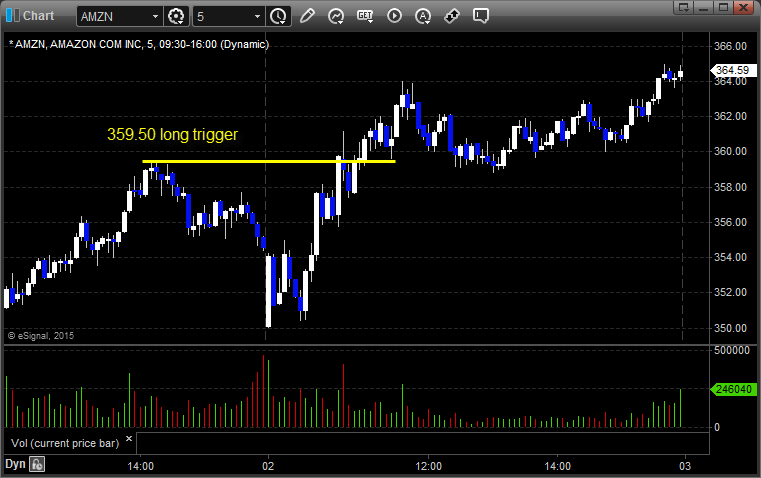The height and width of the screenshot is (478, 761).
Task: Click the detach window icon in title bar
Action: point(683,7)
